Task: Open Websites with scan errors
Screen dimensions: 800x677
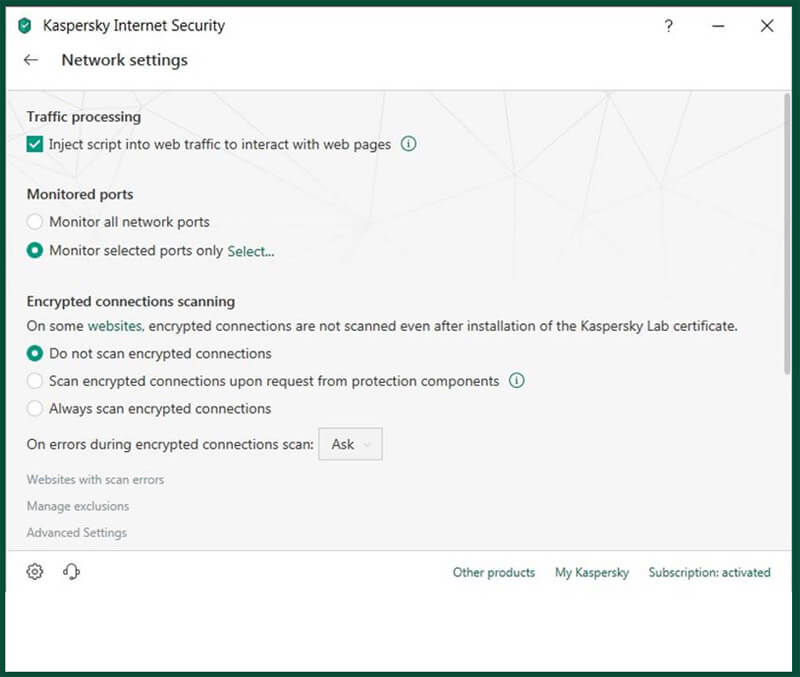Action: tap(95, 480)
